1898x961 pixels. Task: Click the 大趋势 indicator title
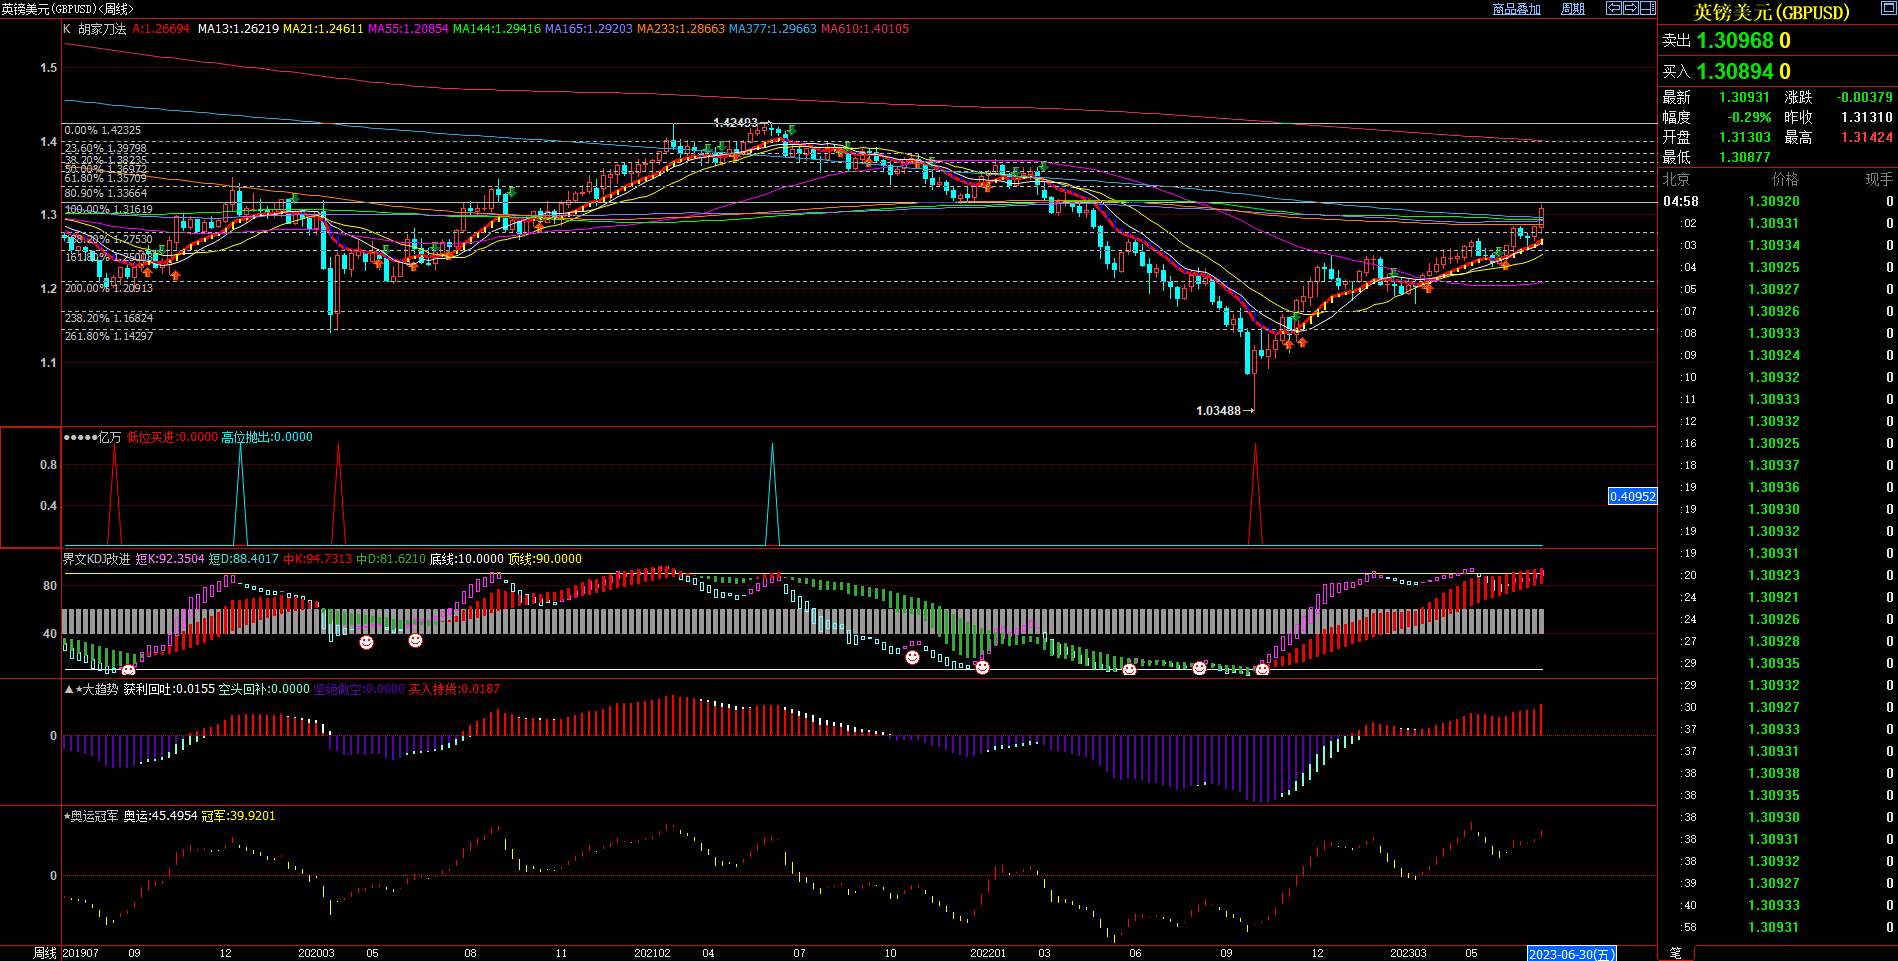99,689
